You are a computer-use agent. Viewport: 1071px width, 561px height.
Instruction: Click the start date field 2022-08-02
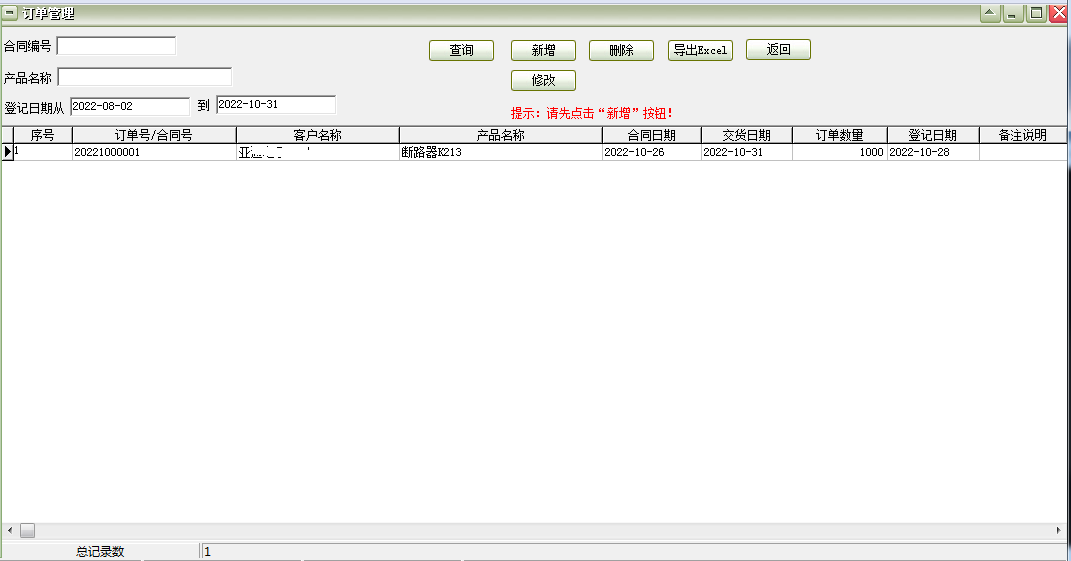pyautogui.click(x=130, y=107)
